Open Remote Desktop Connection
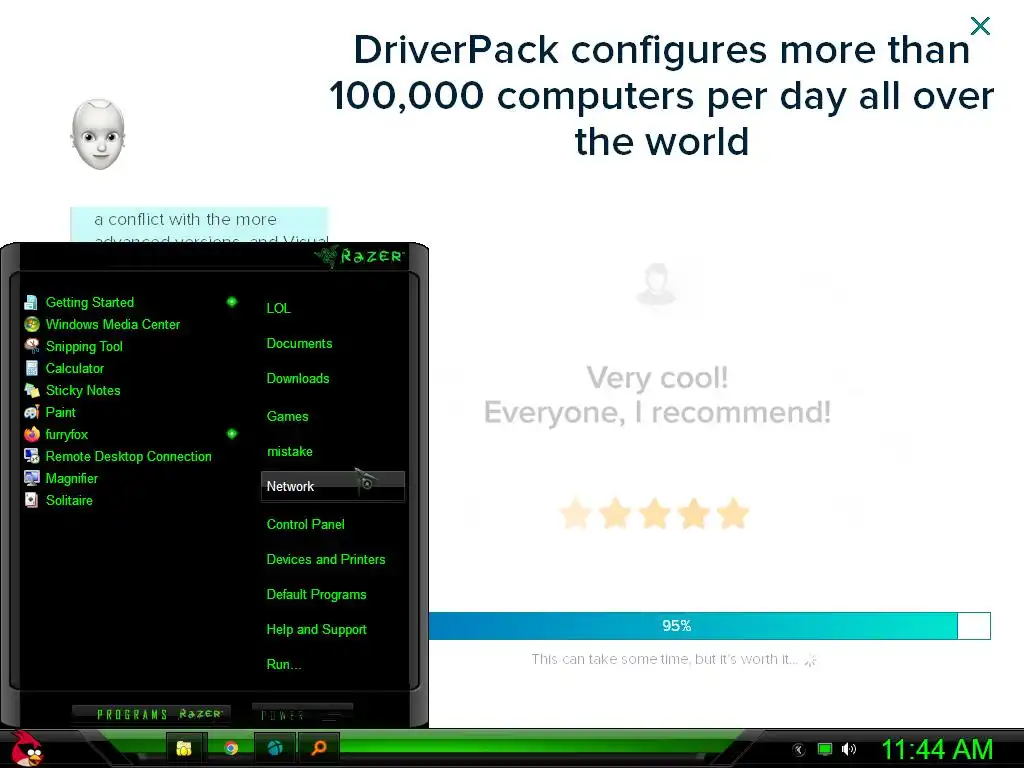 [131, 456]
